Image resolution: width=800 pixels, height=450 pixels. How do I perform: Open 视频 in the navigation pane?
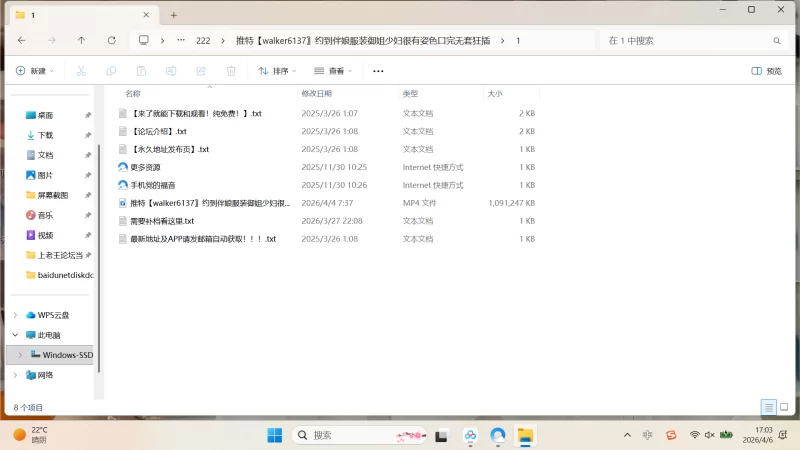45,235
